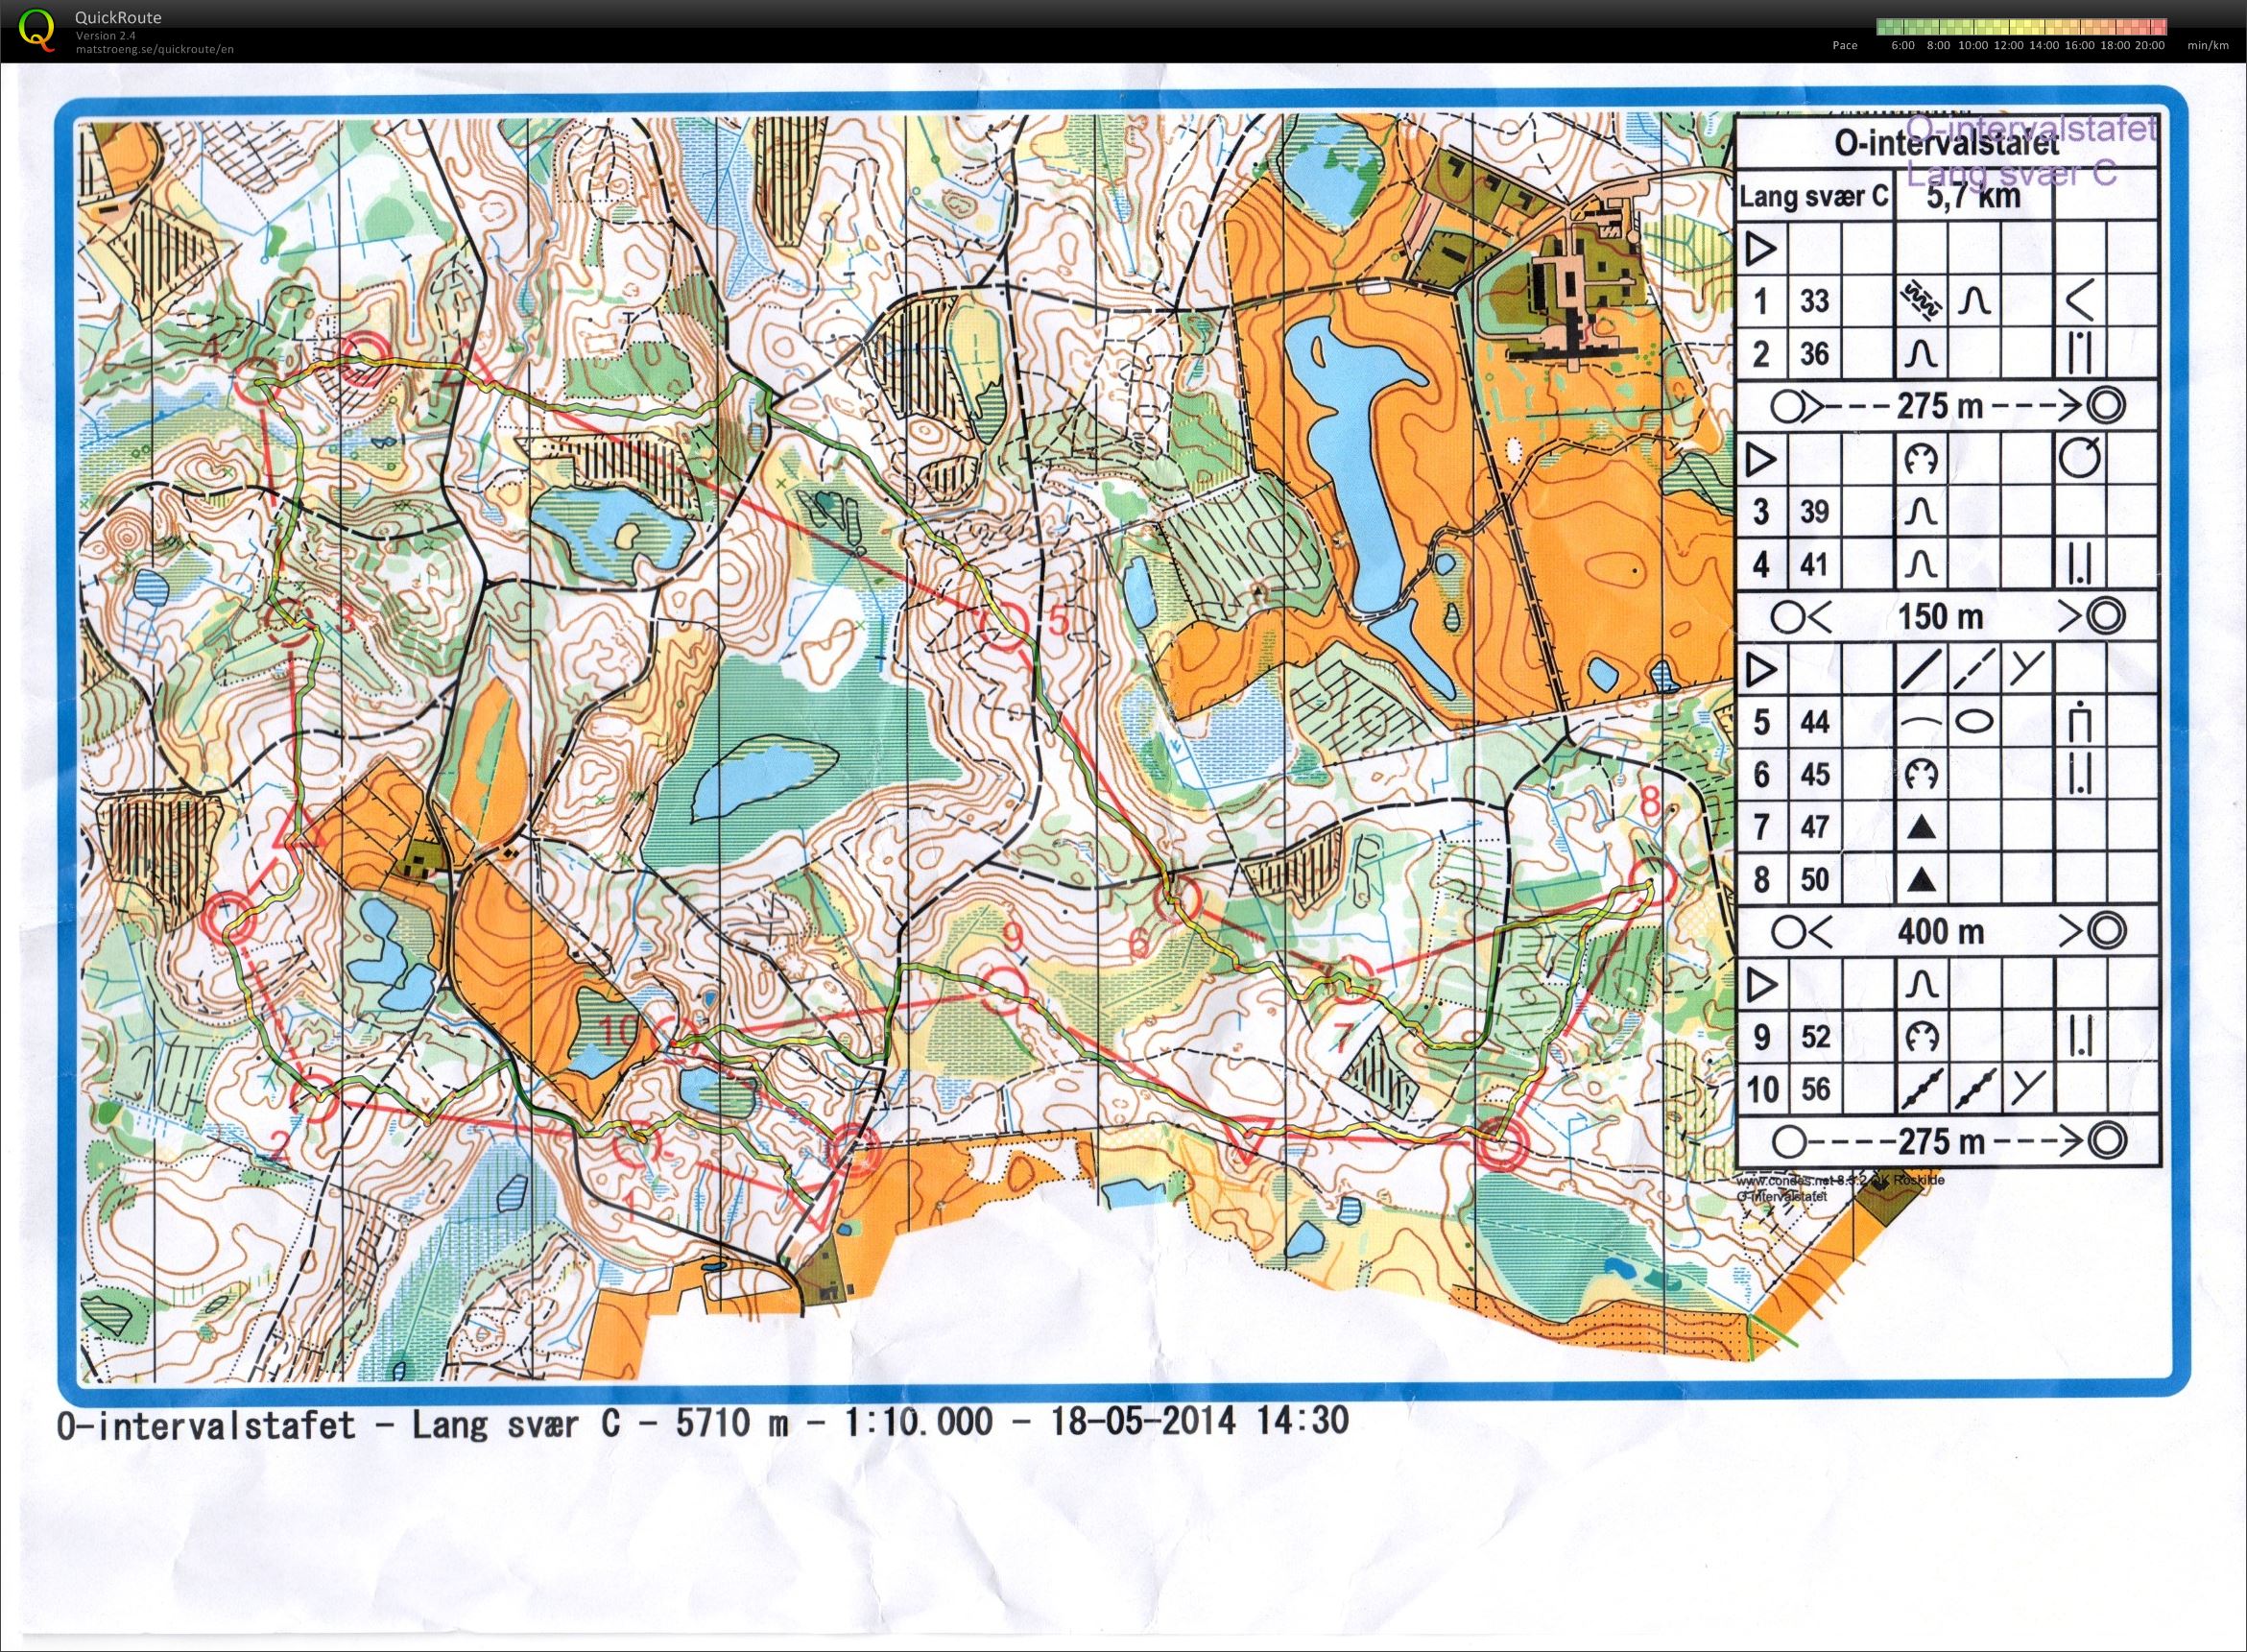Click the ellipse symbol in control 5 row
This screenshot has width=2247, height=1652.
click(x=1973, y=721)
